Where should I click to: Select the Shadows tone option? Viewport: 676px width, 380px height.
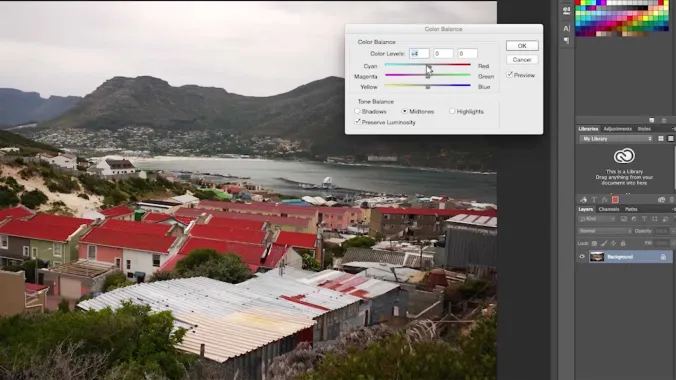[357, 111]
